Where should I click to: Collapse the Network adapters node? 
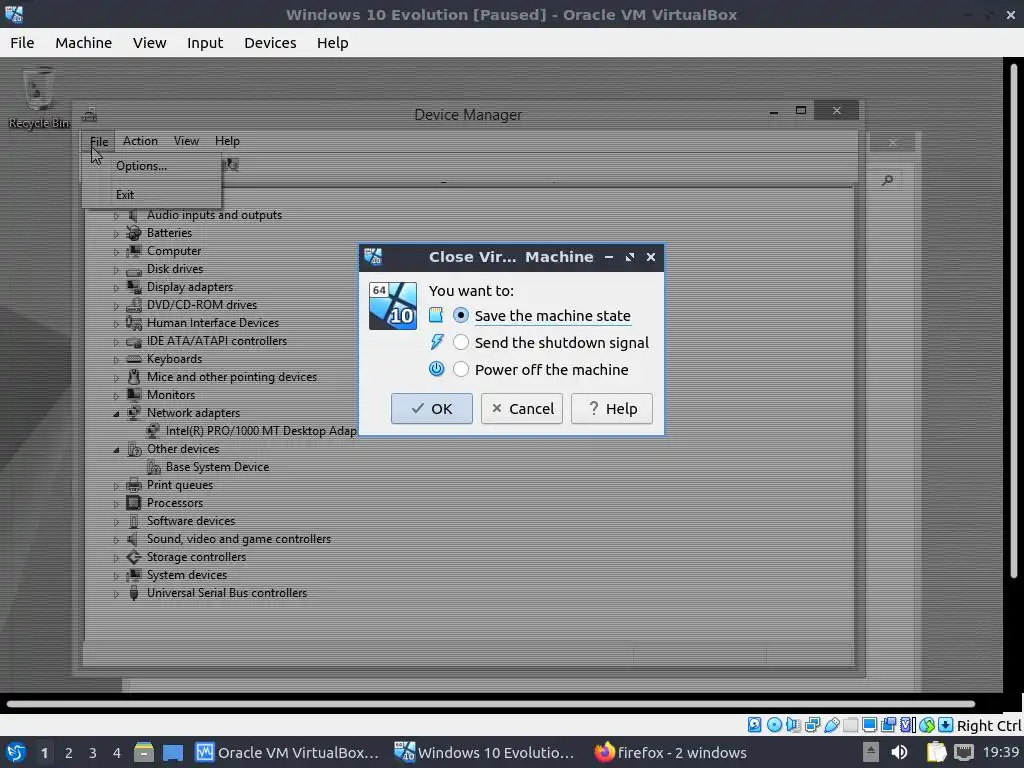[116, 413]
